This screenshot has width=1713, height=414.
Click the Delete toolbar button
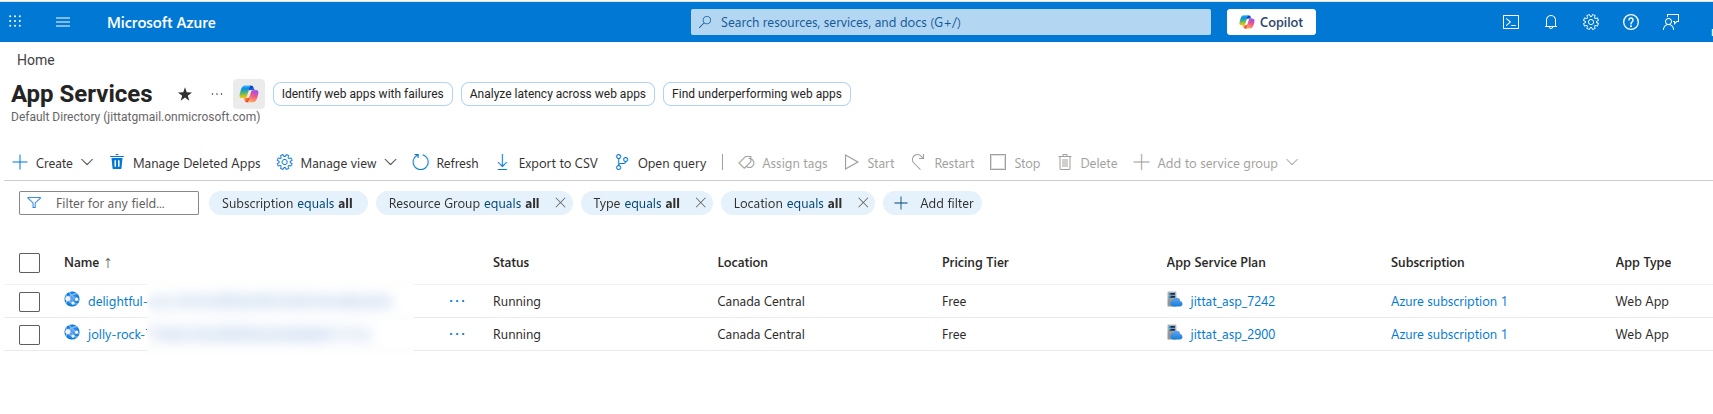tap(1087, 162)
